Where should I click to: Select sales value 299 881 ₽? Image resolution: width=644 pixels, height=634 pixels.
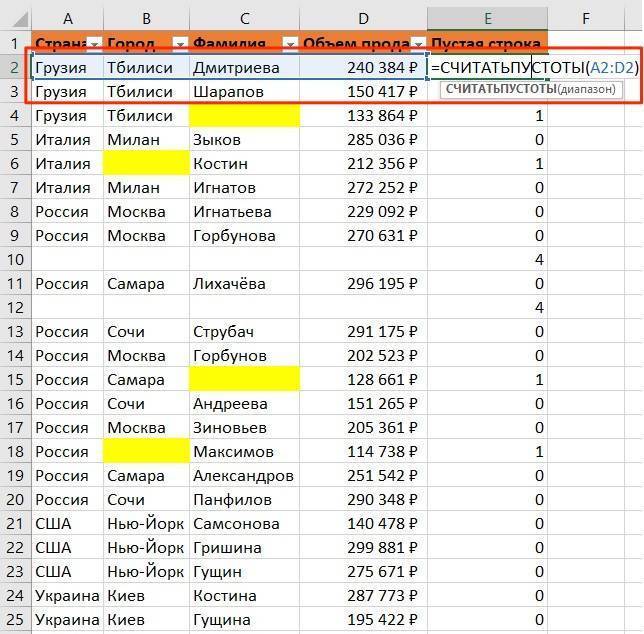pyautogui.click(x=363, y=547)
